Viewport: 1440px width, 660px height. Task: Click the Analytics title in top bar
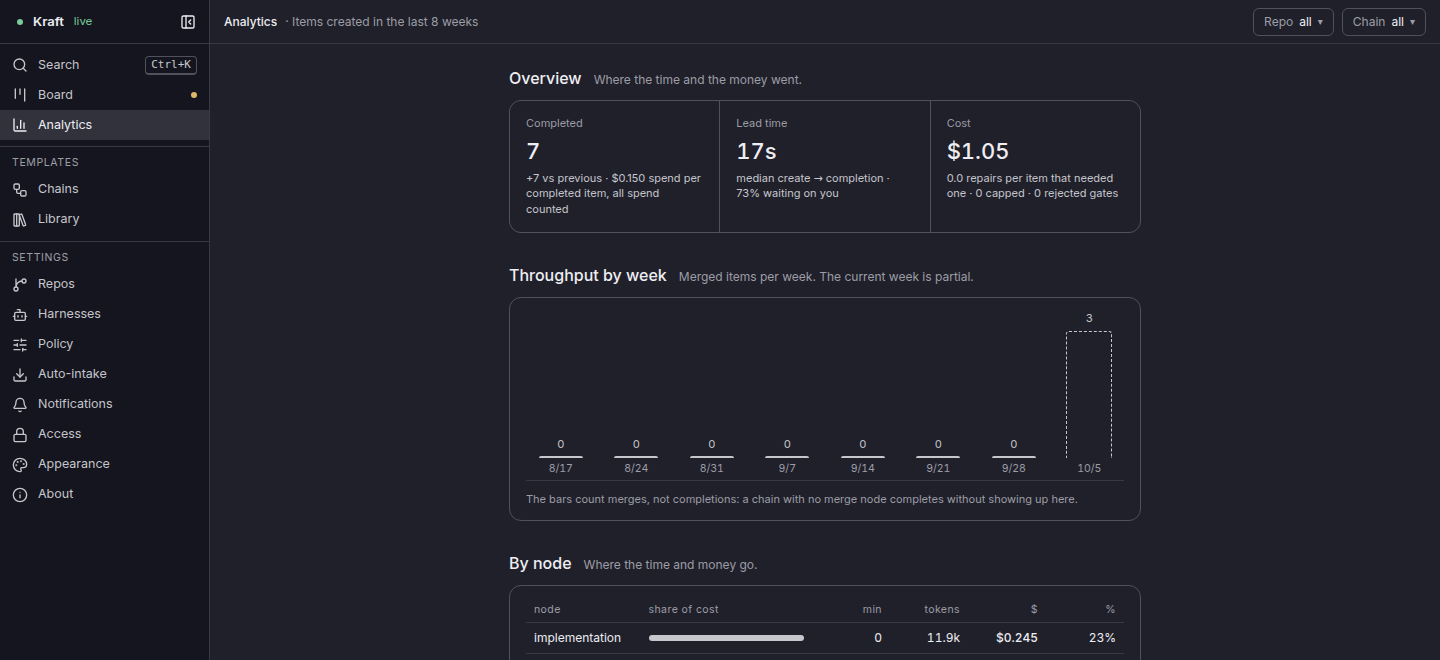point(250,22)
